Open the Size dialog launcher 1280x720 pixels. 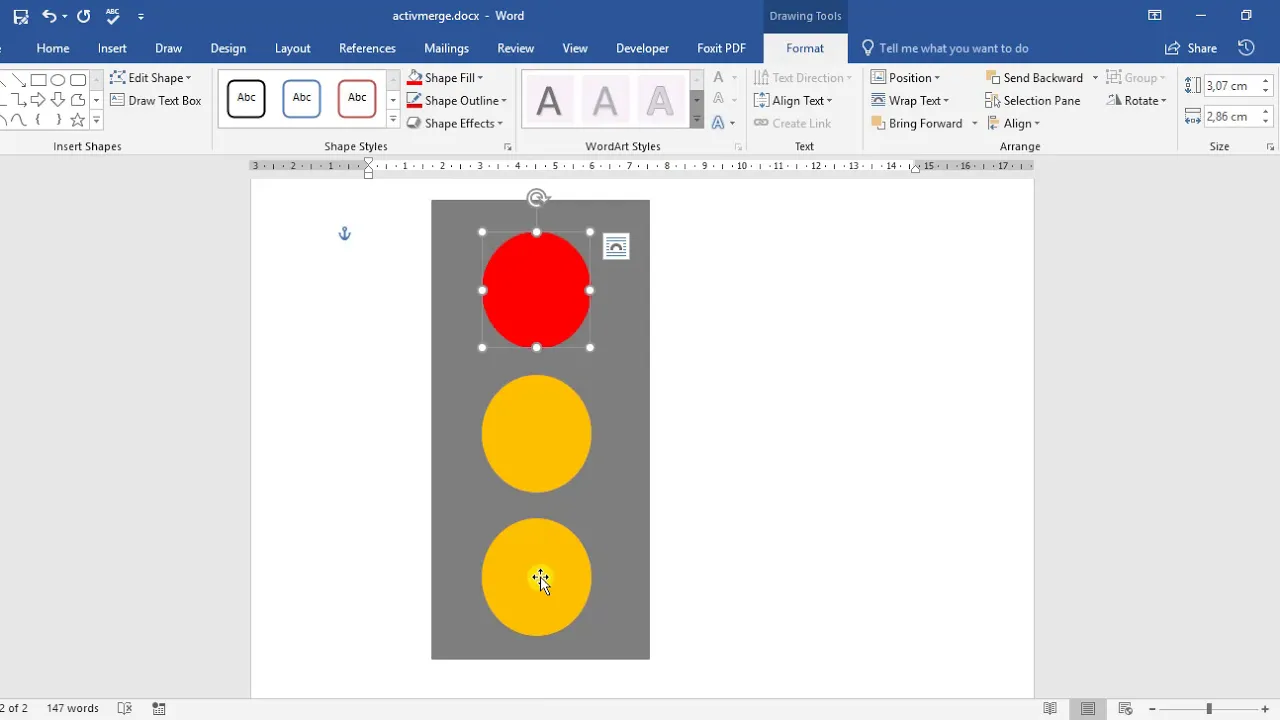pos(1271,147)
